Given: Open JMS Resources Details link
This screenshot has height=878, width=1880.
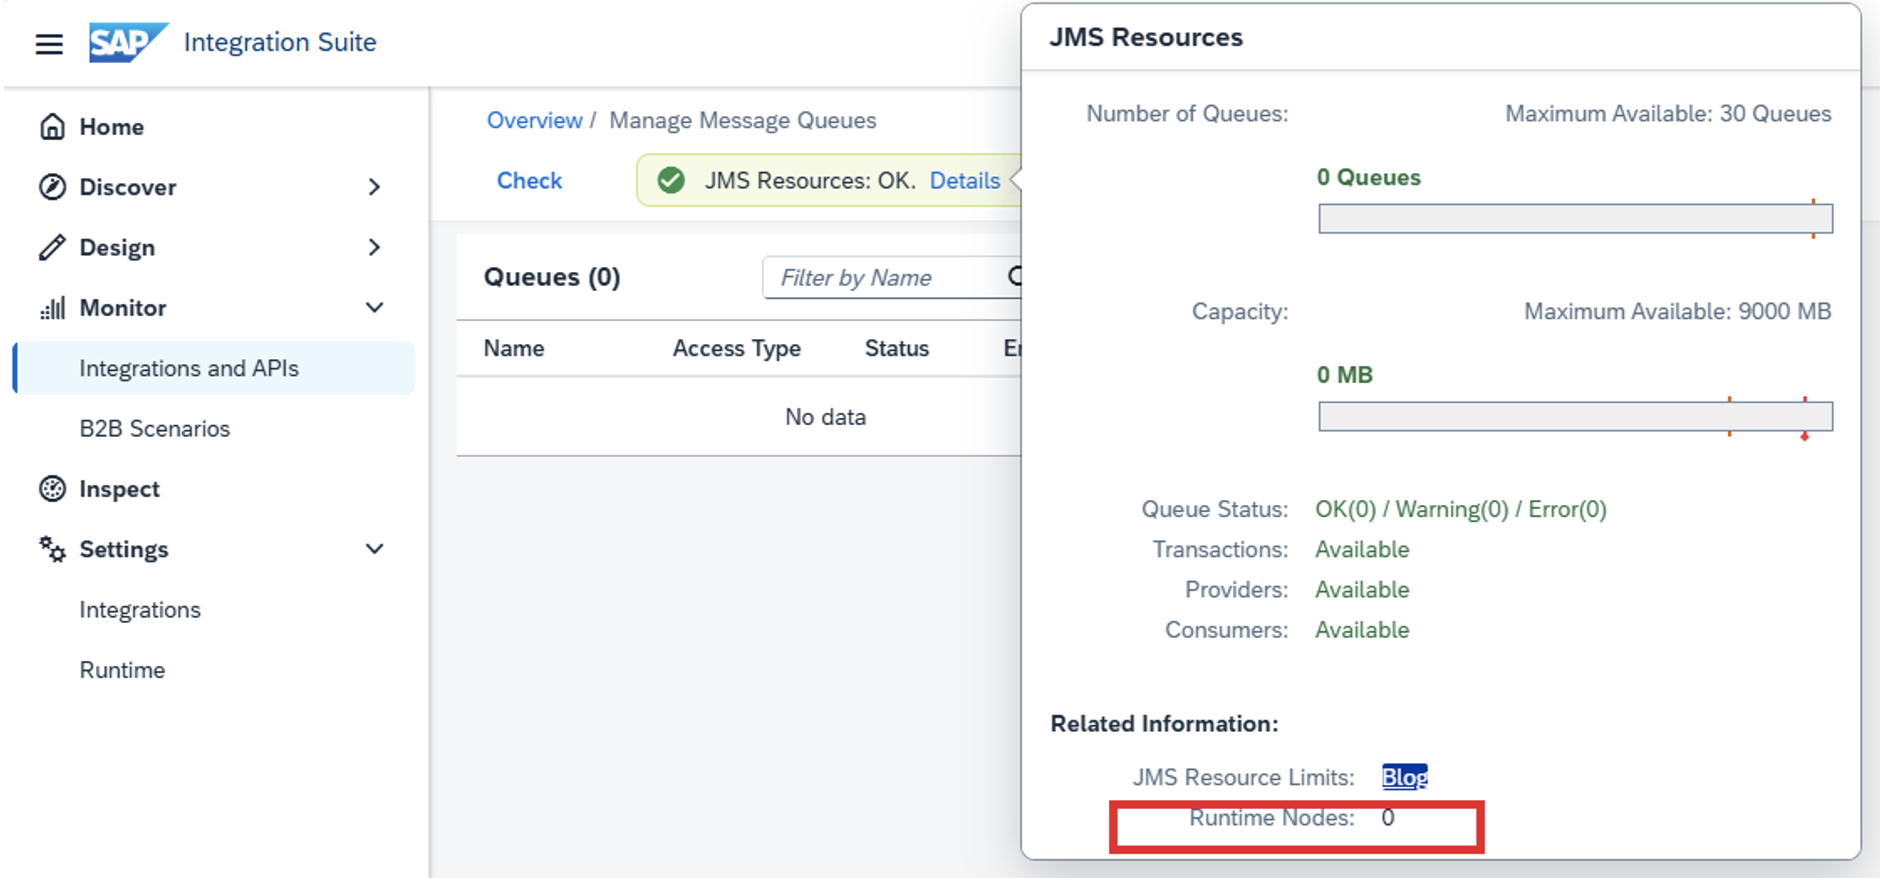Looking at the screenshot, I should (x=965, y=180).
